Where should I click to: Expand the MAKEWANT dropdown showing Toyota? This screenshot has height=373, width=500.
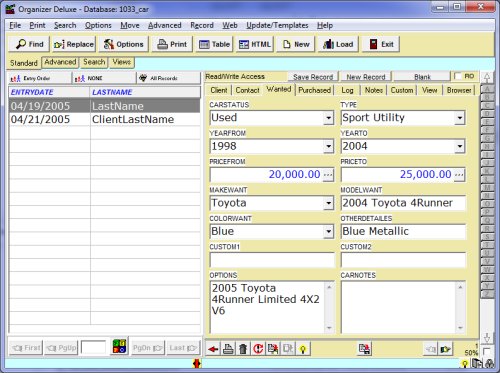pos(328,203)
